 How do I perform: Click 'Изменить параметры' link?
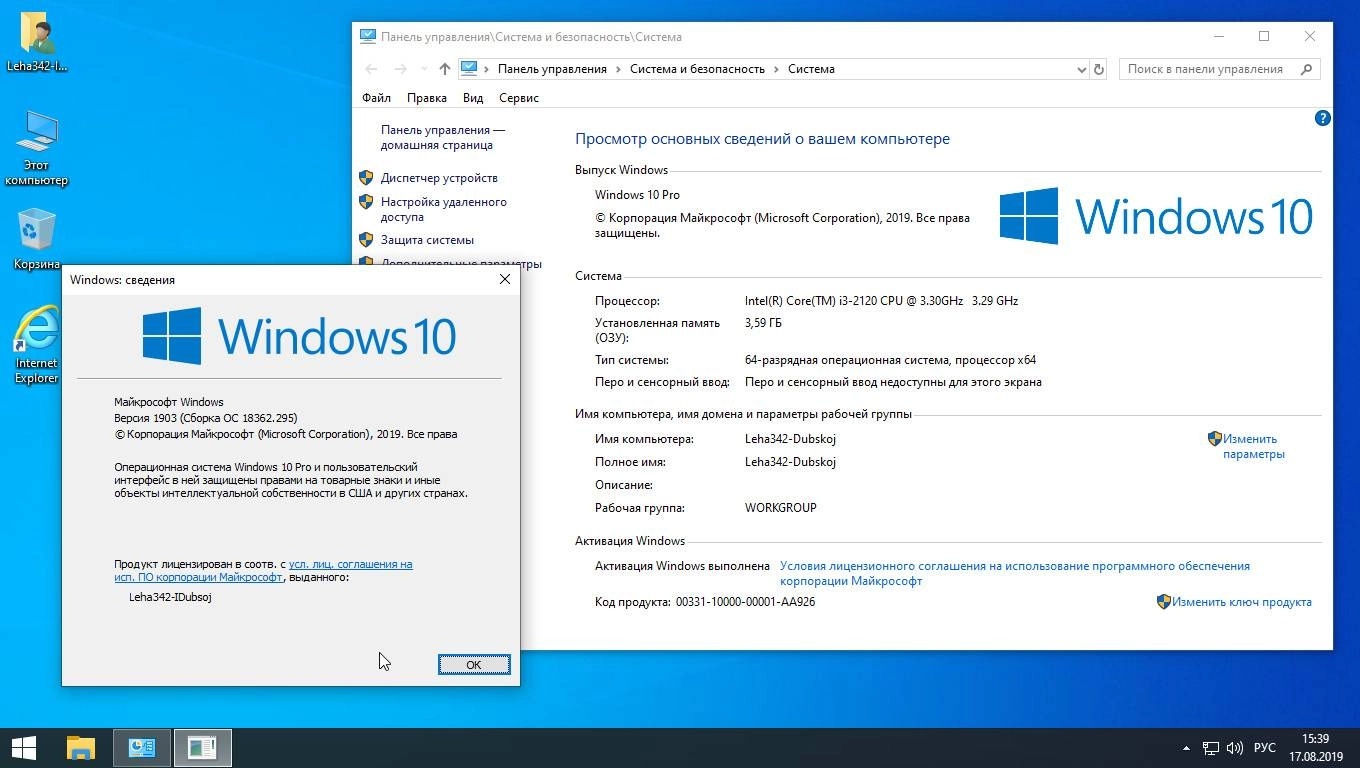[x=1252, y=446]
